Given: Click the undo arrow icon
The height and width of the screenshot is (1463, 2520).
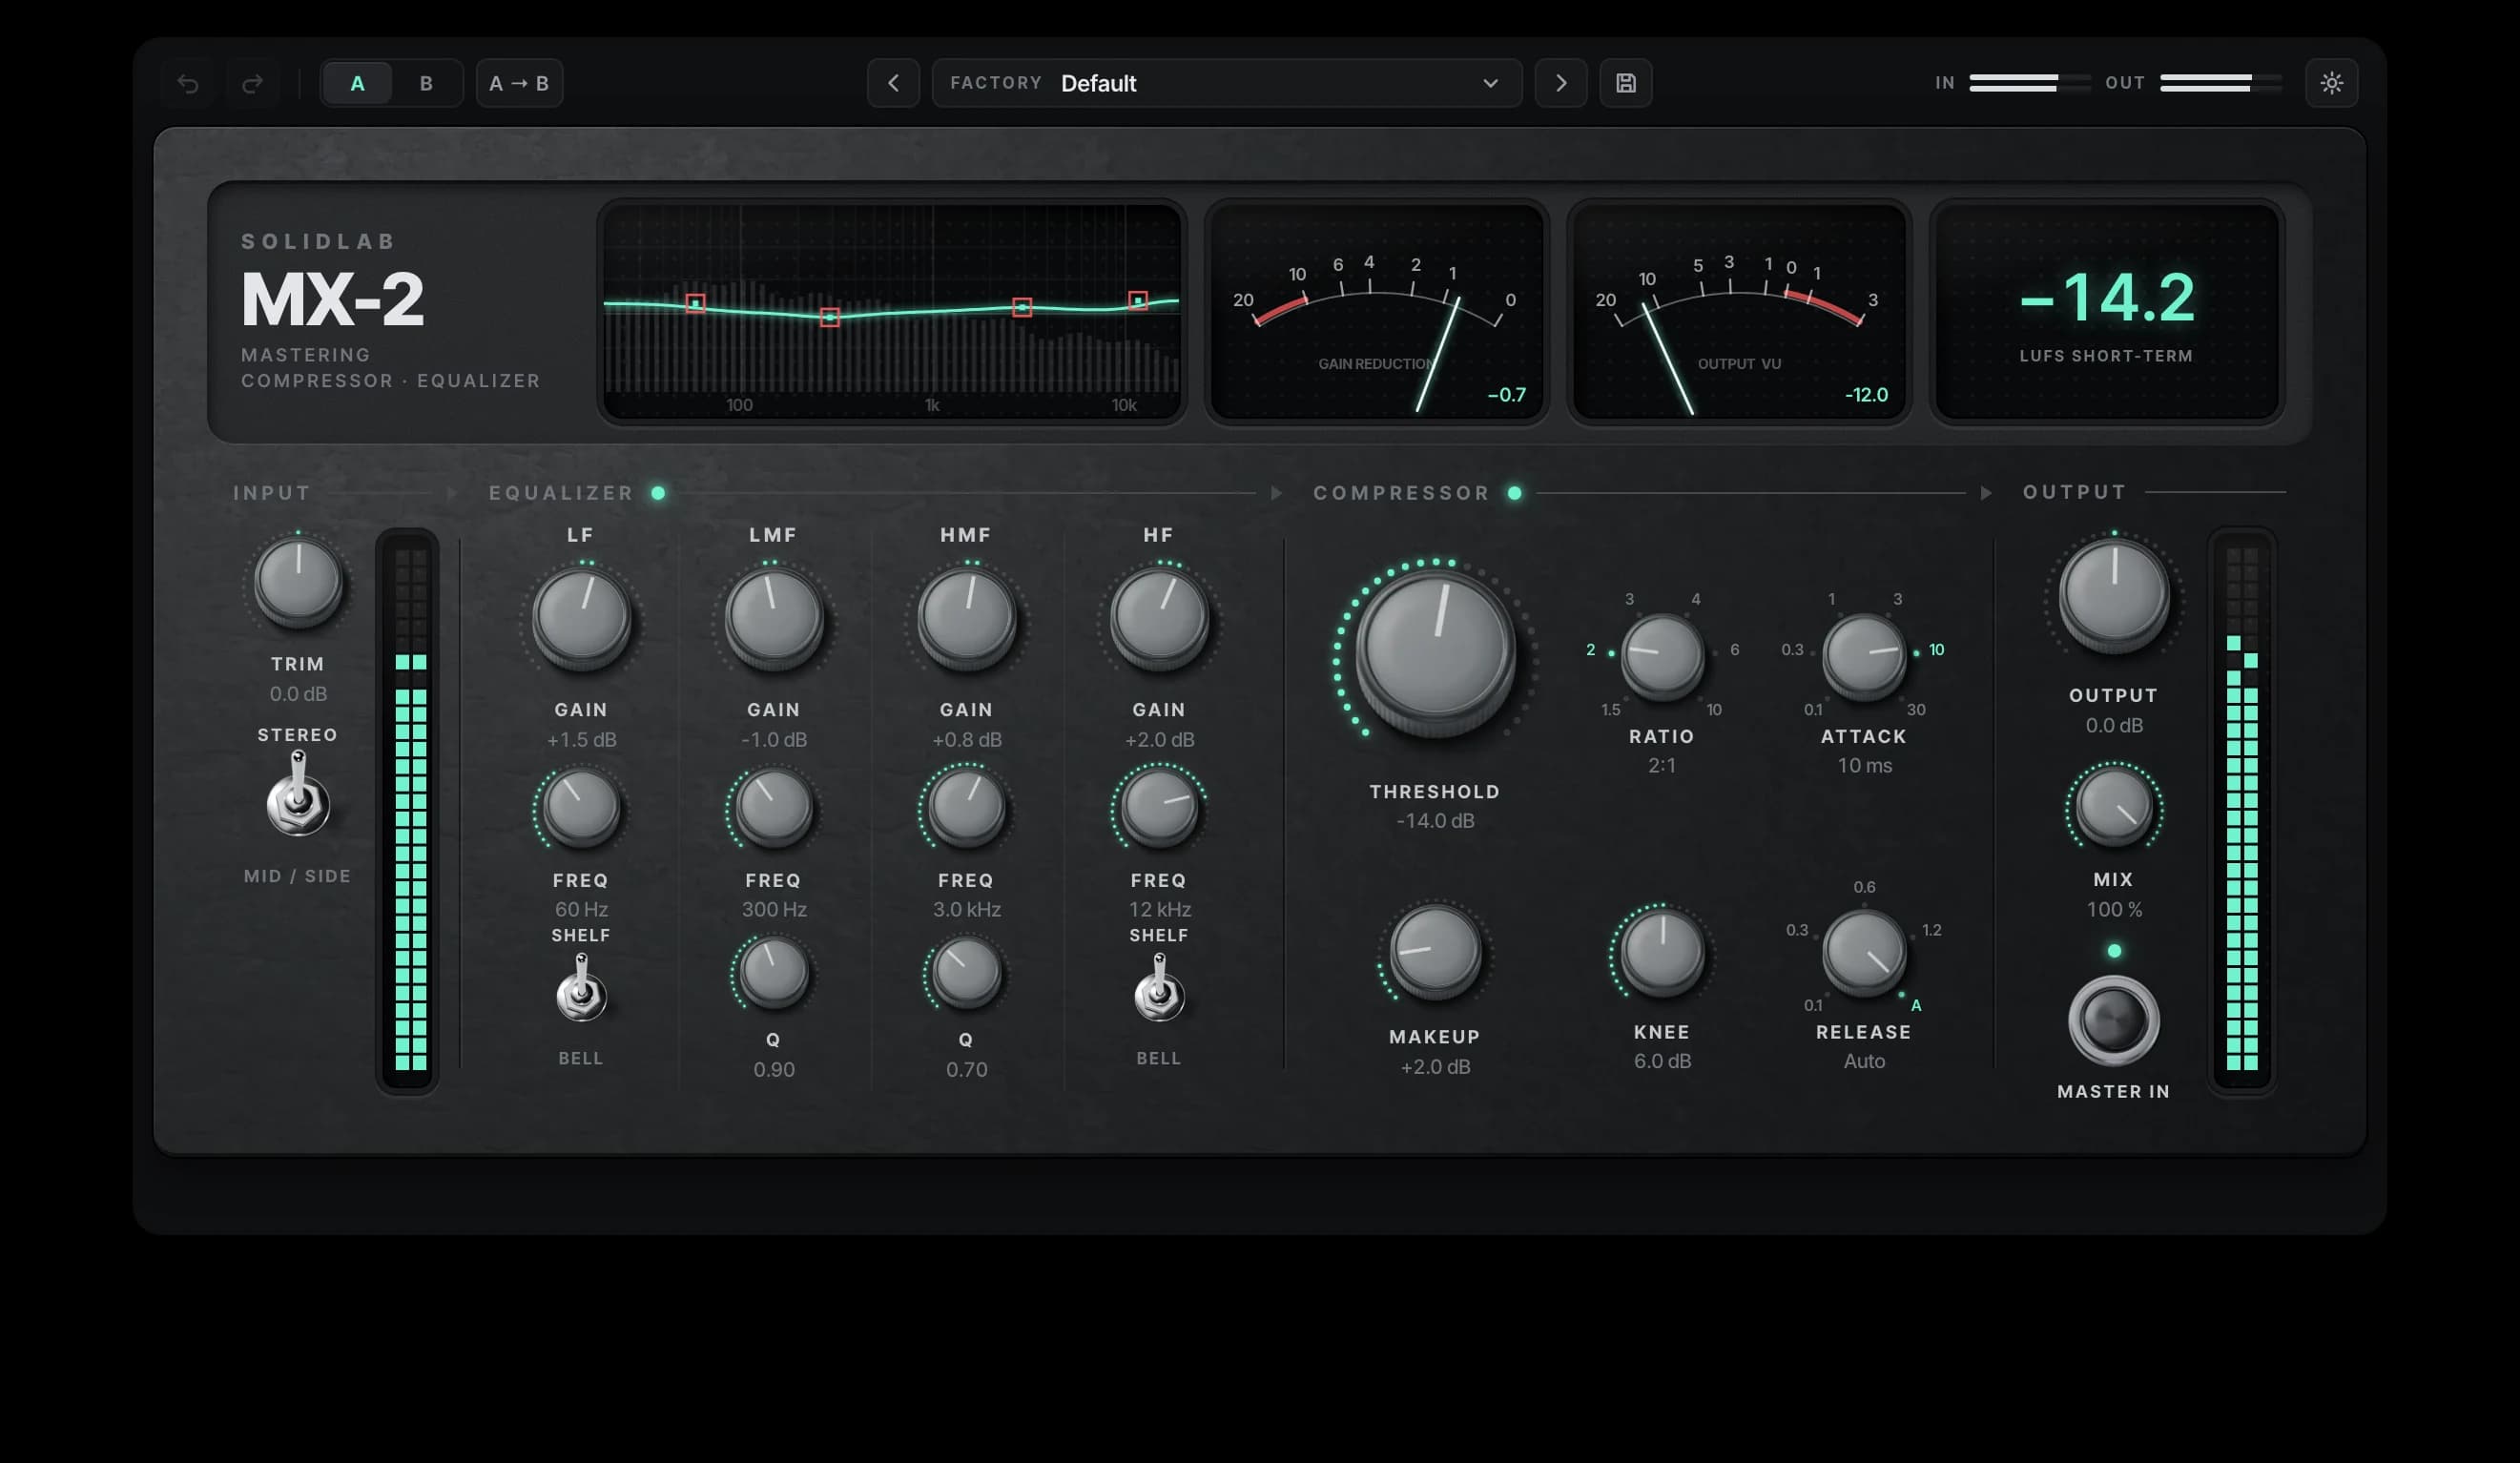Looking at the screenshot, I should coord(188,83).
